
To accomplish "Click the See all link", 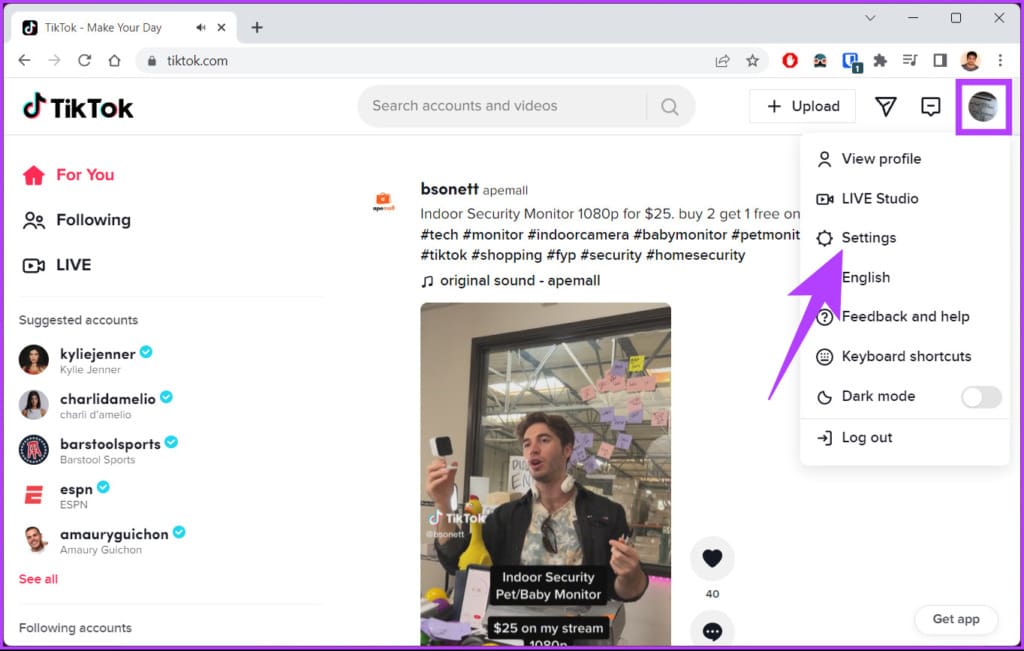I will point(38,579).
